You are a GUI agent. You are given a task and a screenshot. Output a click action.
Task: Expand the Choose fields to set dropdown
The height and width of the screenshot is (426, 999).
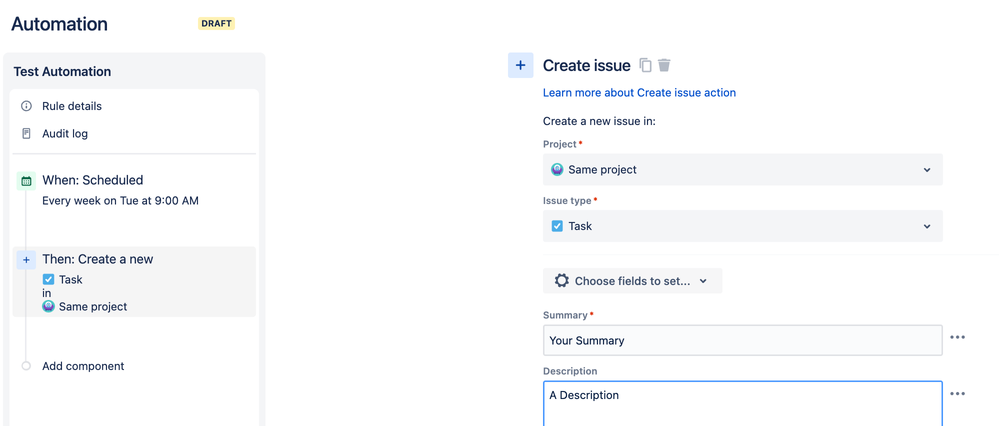(x=633, y=281)
